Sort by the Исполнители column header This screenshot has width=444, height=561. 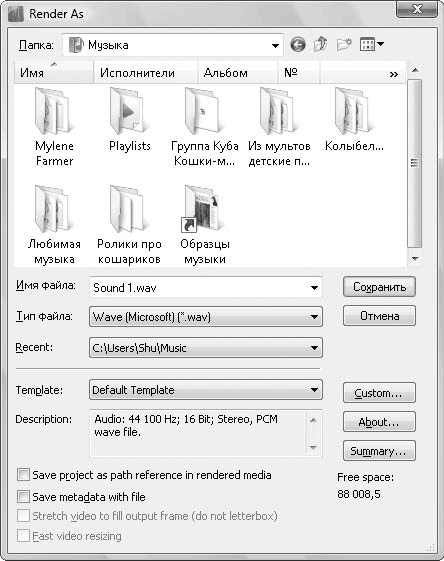(x=146, y=73)
